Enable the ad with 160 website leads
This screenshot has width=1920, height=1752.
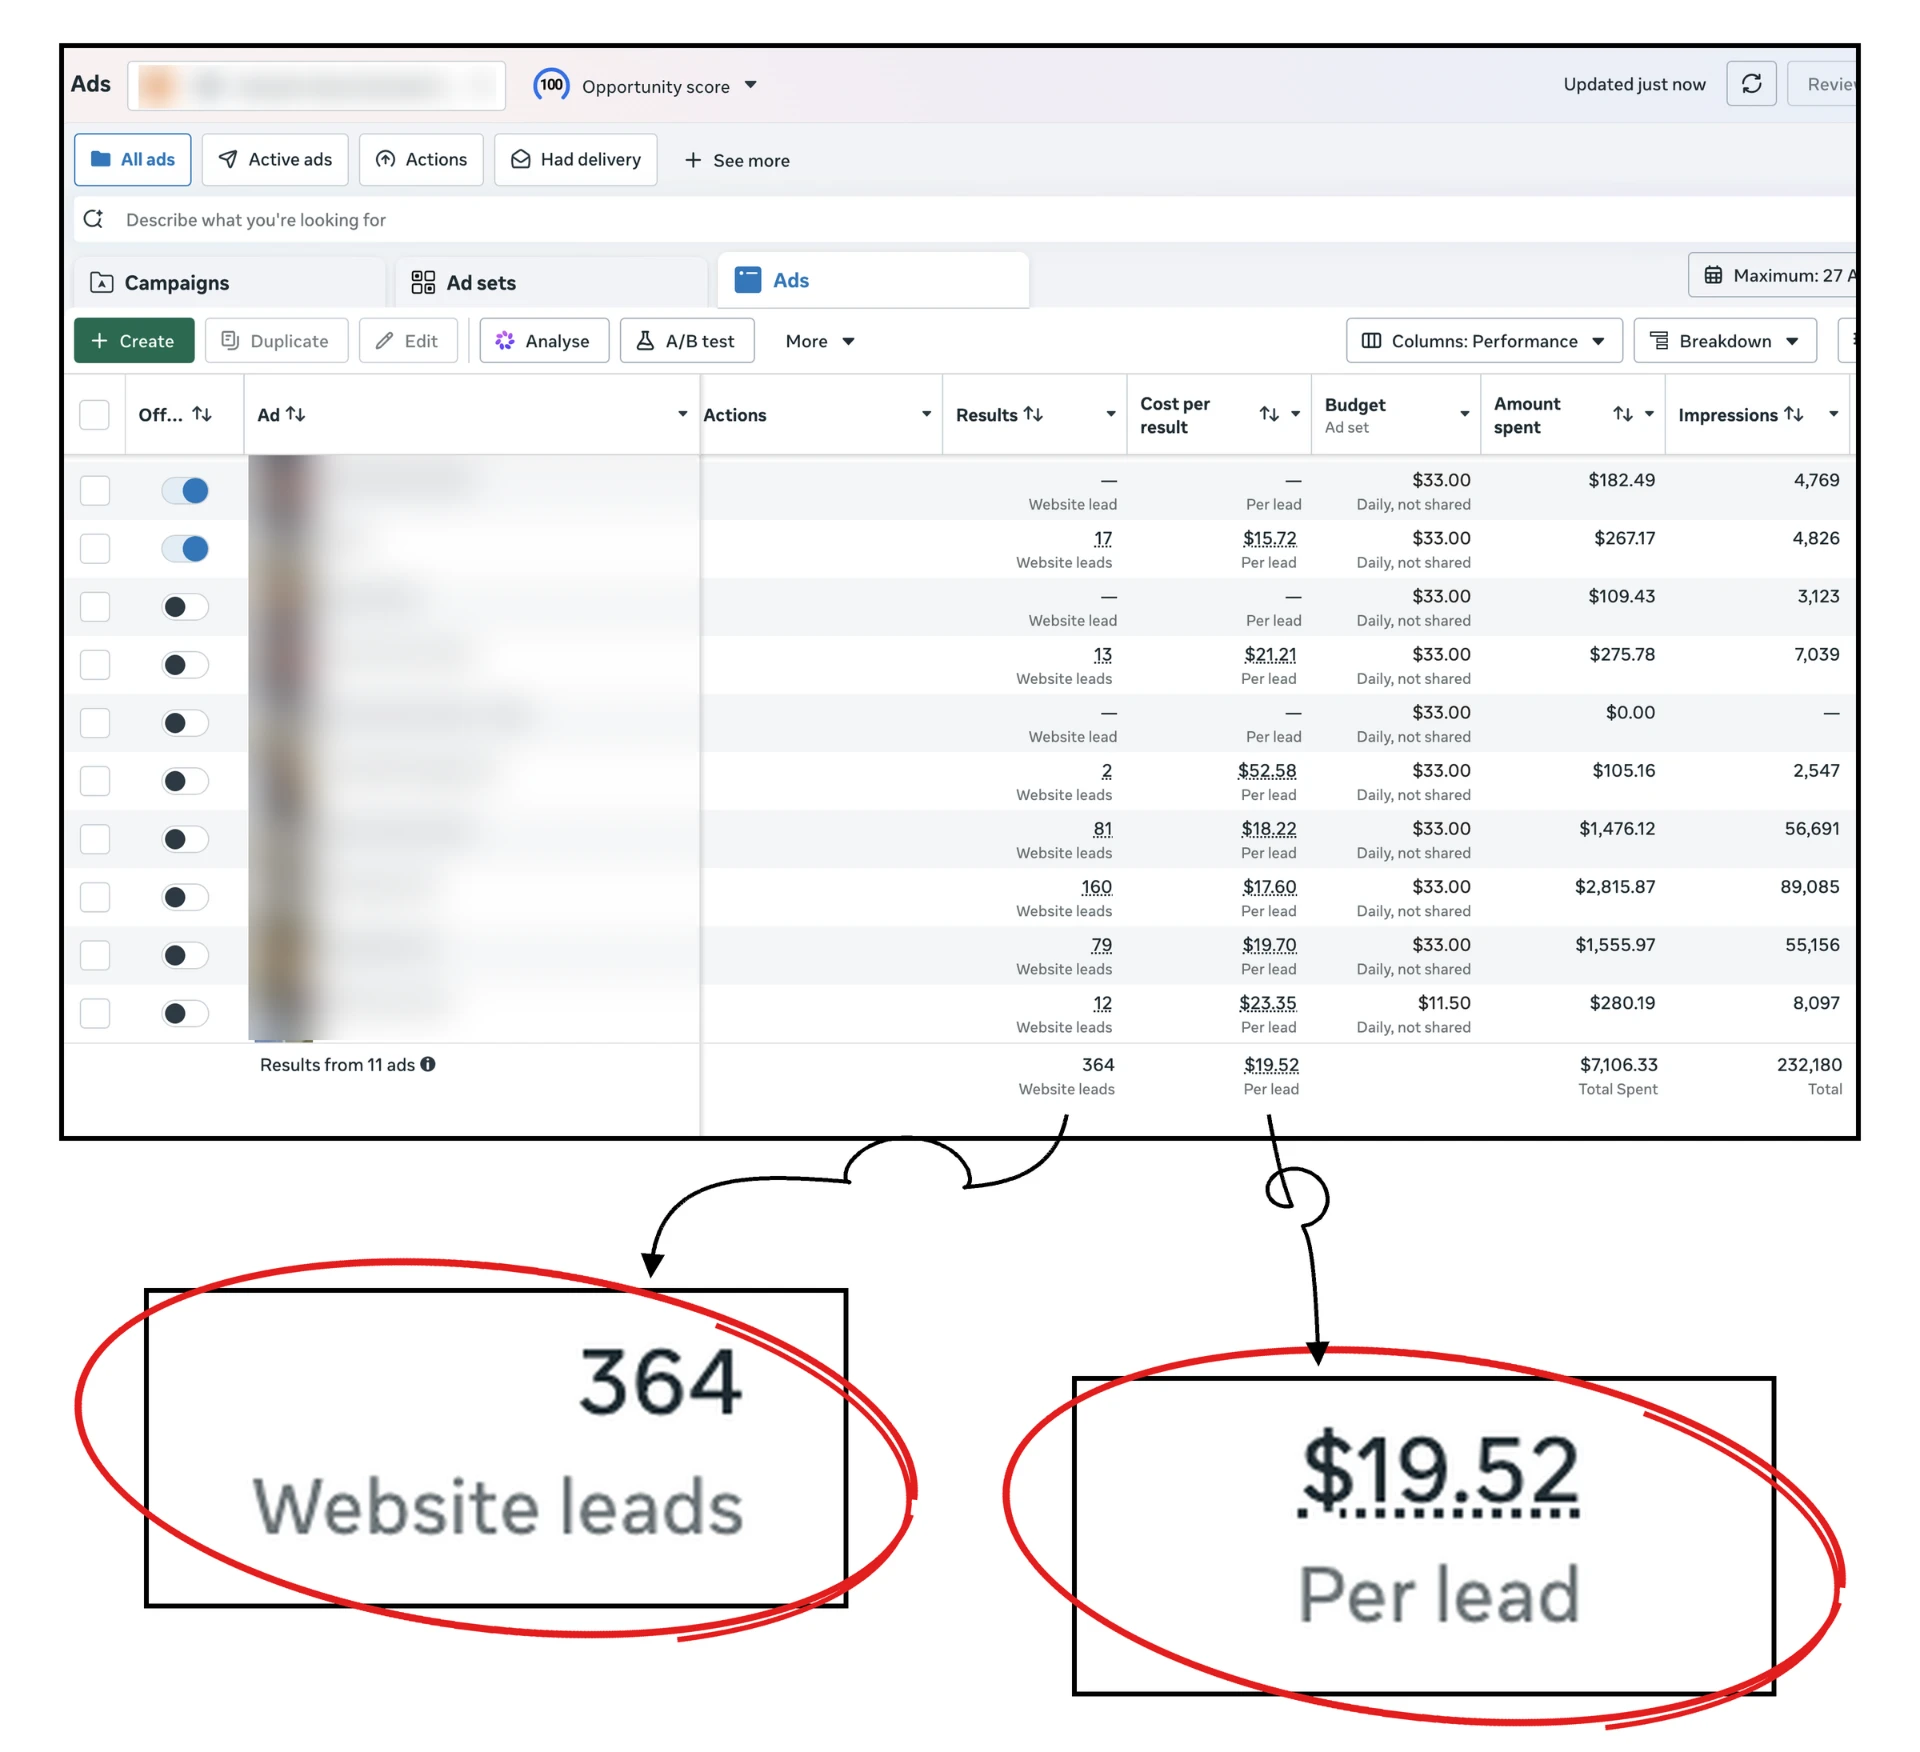click(185, 897)
